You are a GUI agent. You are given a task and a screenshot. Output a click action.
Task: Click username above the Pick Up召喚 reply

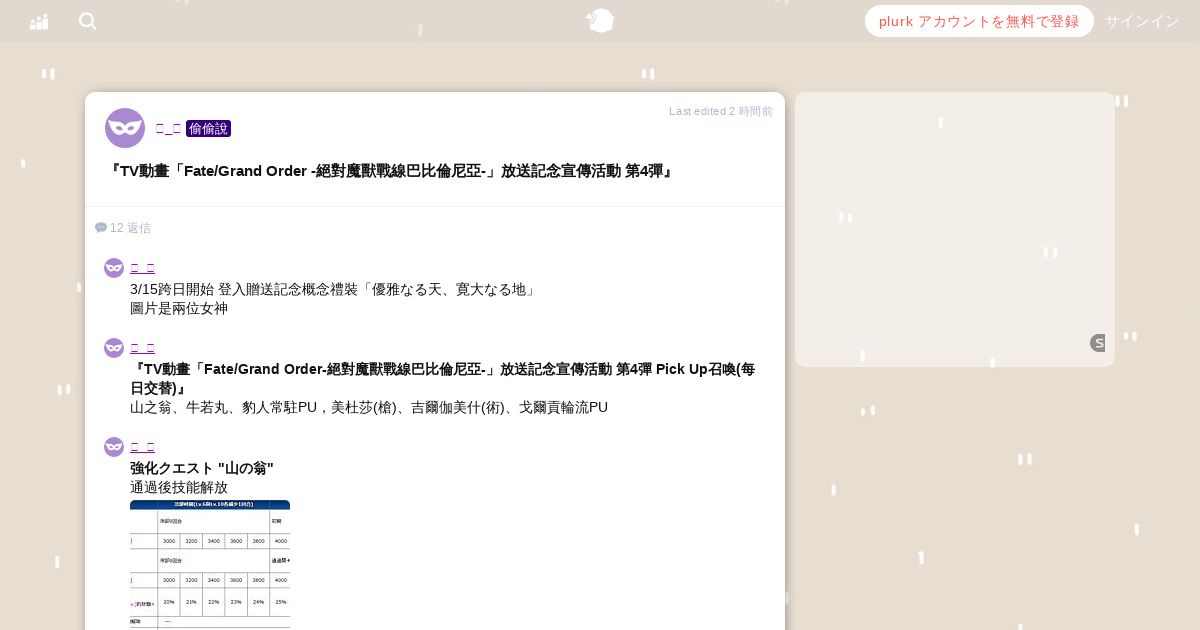142,348
